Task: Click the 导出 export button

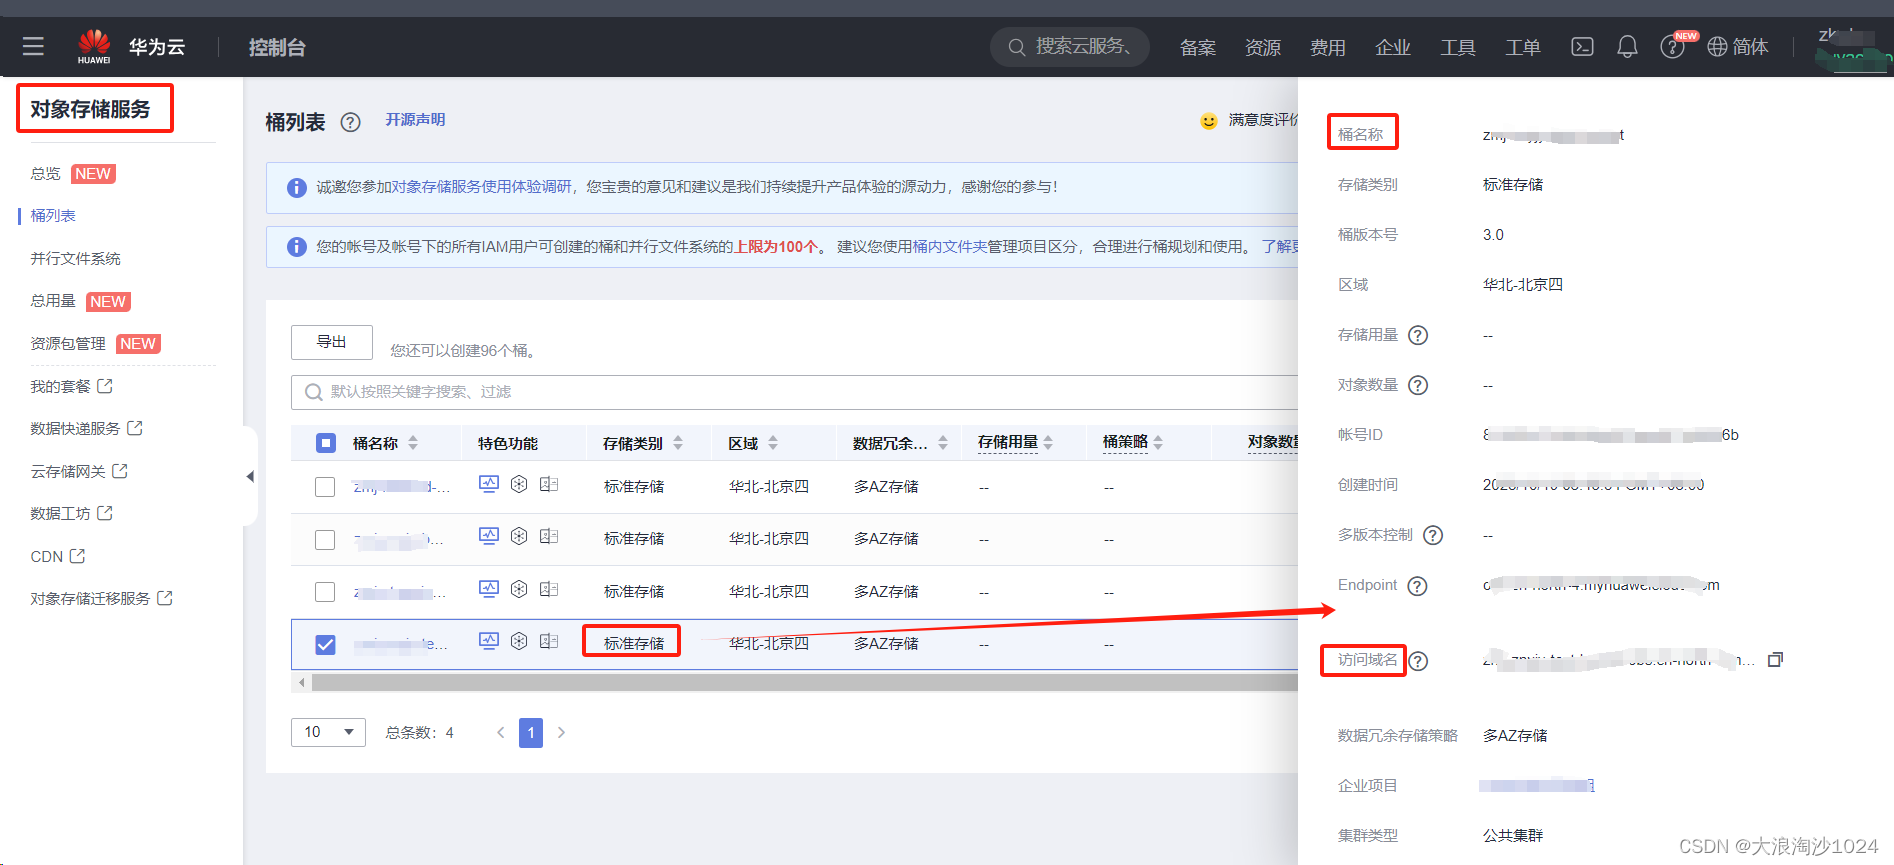Action: pos(332,342)
